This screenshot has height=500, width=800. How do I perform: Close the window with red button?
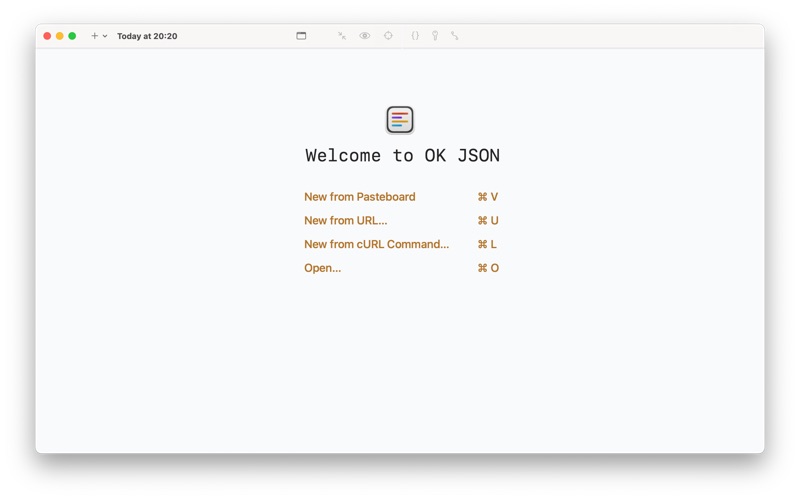(47, 36)
